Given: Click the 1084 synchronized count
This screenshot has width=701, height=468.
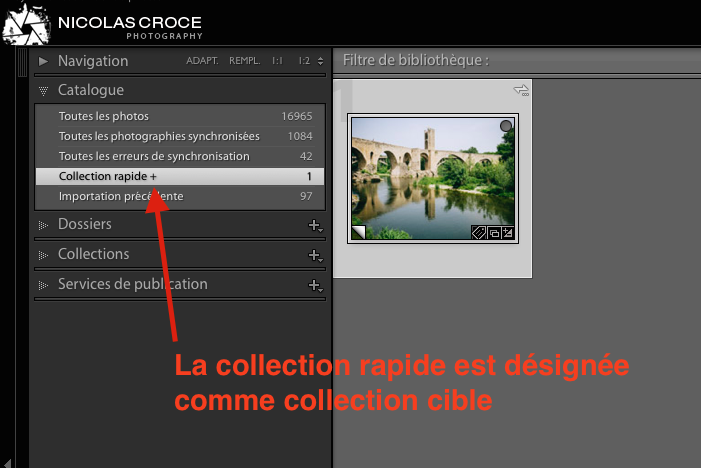Looking at the screenshot, I should (300, 136).
